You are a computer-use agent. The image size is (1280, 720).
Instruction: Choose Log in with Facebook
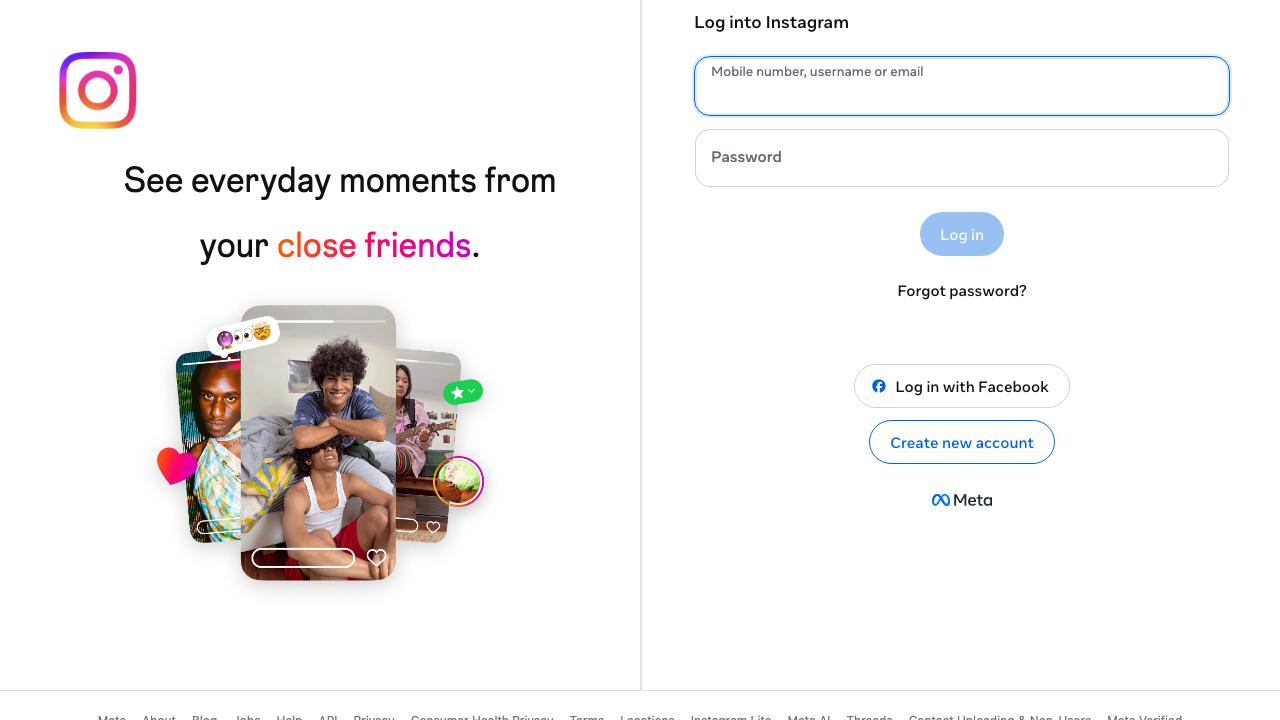click(x=962, y=386)
